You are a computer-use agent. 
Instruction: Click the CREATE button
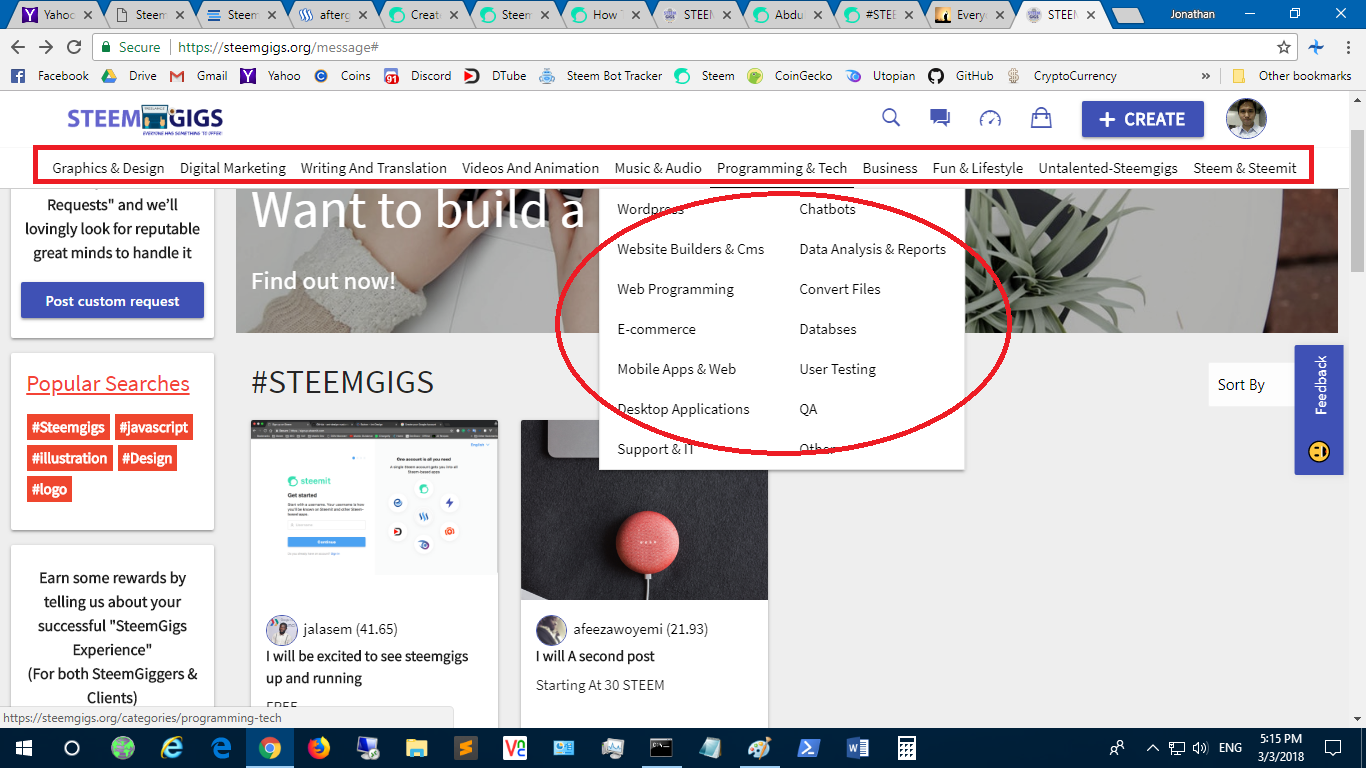pos(1142,119)
